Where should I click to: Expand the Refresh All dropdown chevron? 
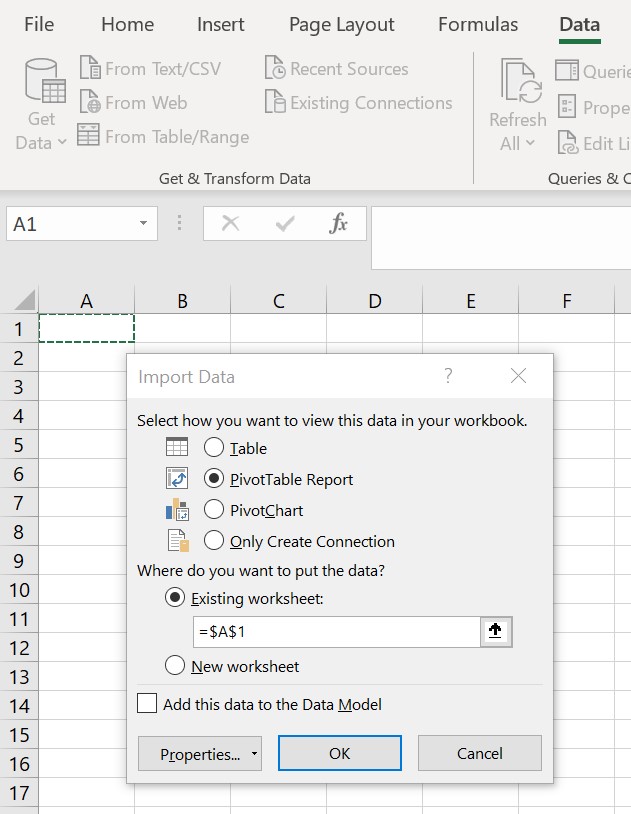click(530, 142)
